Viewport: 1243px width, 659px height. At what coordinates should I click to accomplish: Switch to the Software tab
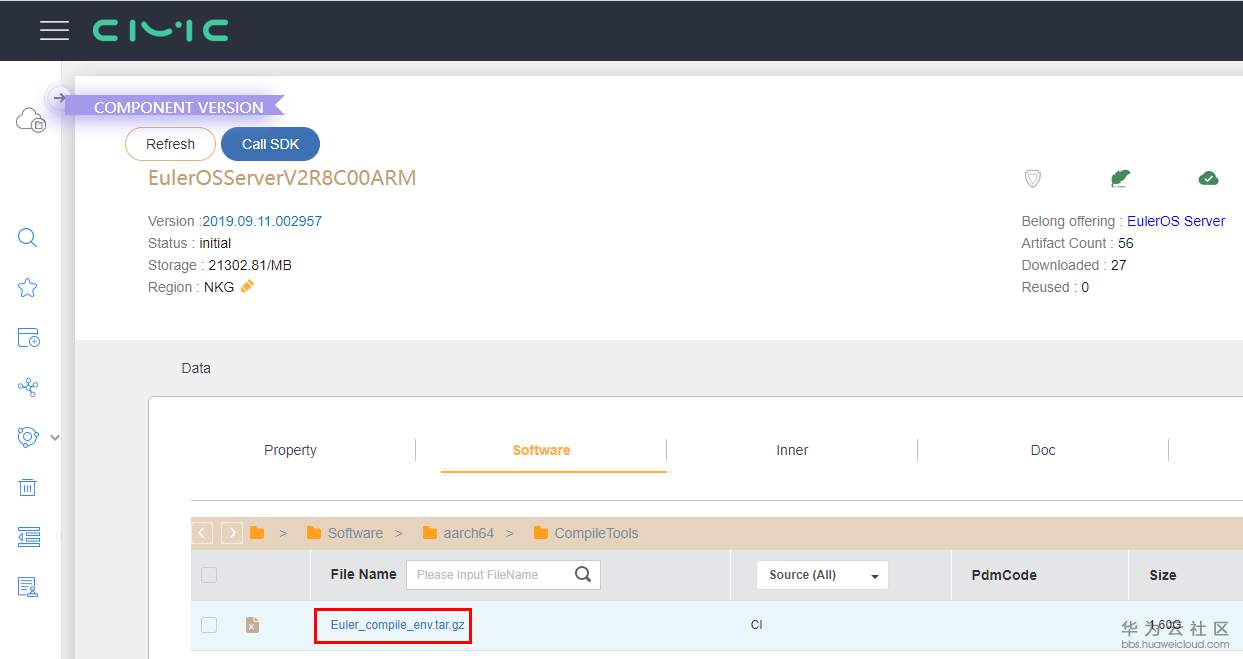click(x=541, y=450)
